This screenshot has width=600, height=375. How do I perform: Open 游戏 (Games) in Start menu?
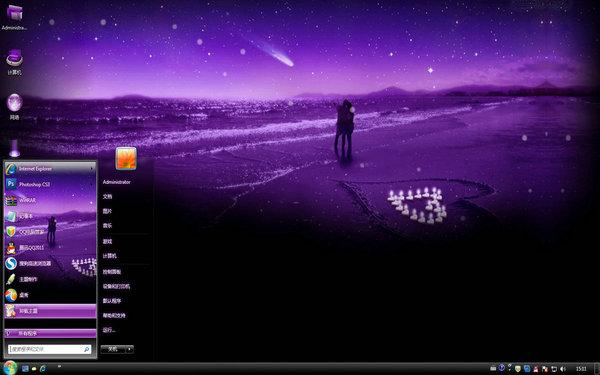108,241
